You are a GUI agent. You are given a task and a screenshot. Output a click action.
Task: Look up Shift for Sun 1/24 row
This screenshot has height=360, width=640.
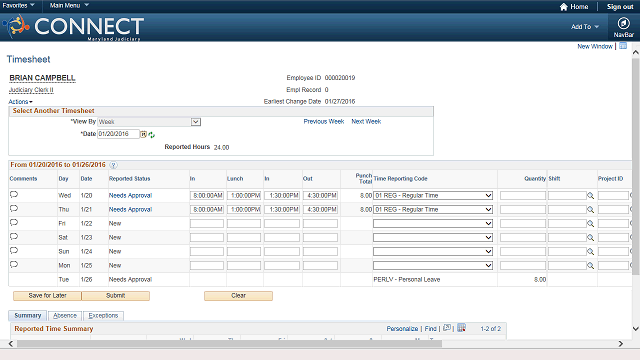(x=590, y=251)
